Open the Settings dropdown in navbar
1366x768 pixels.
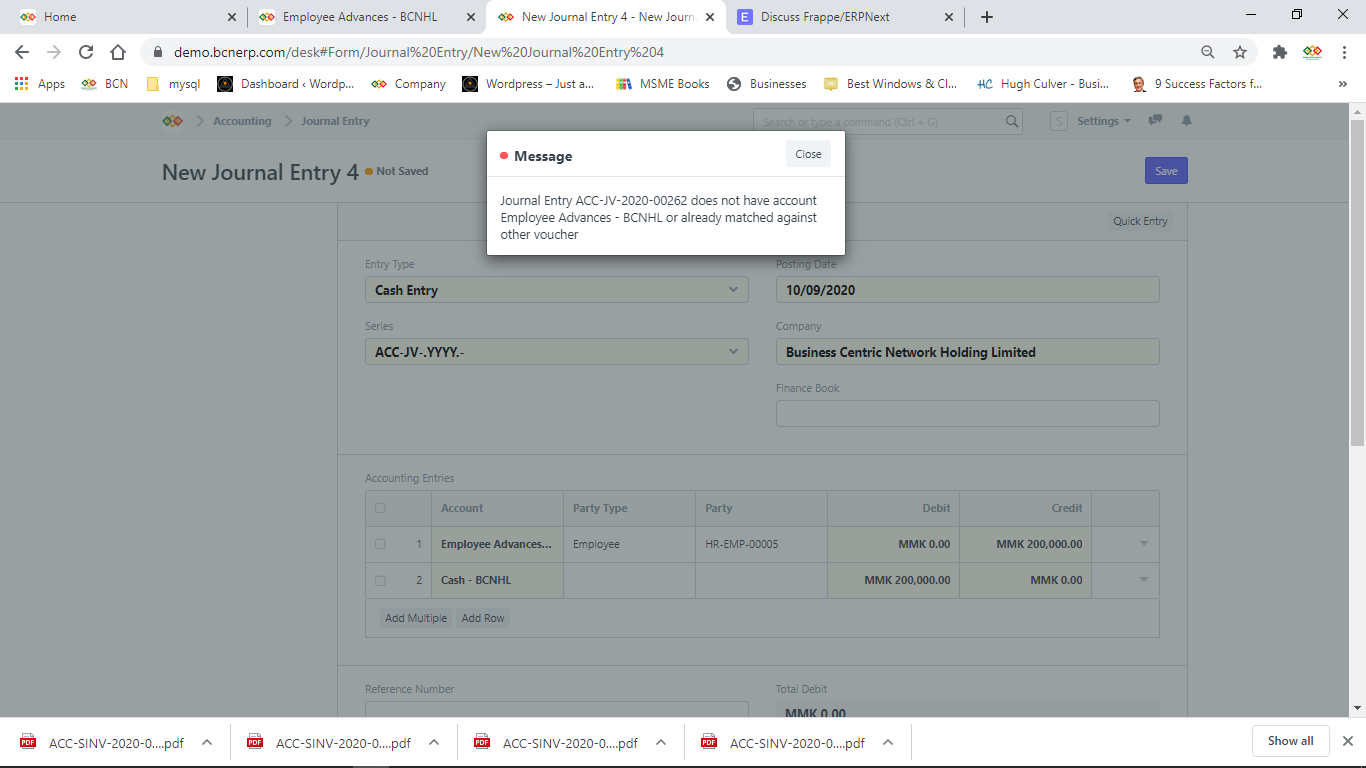[1104, 121]
